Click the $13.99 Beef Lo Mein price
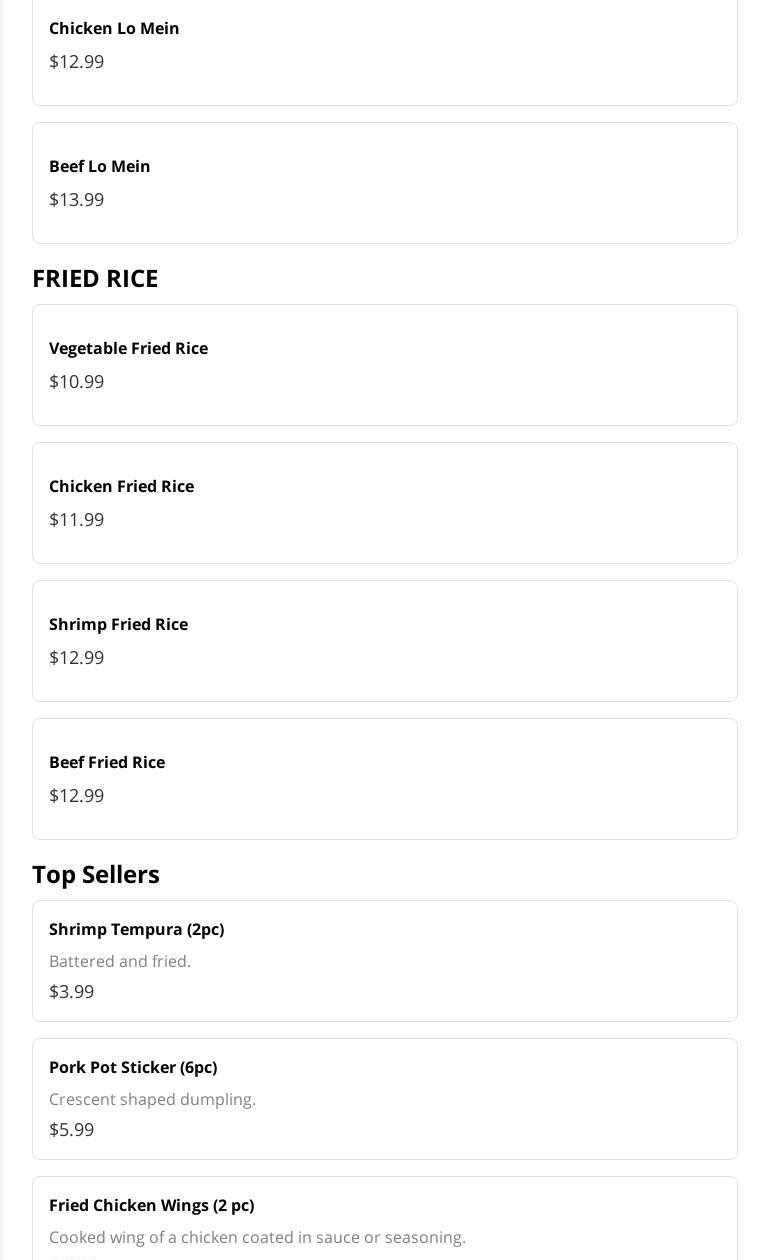770x1260 pixels. coord(77,200)
